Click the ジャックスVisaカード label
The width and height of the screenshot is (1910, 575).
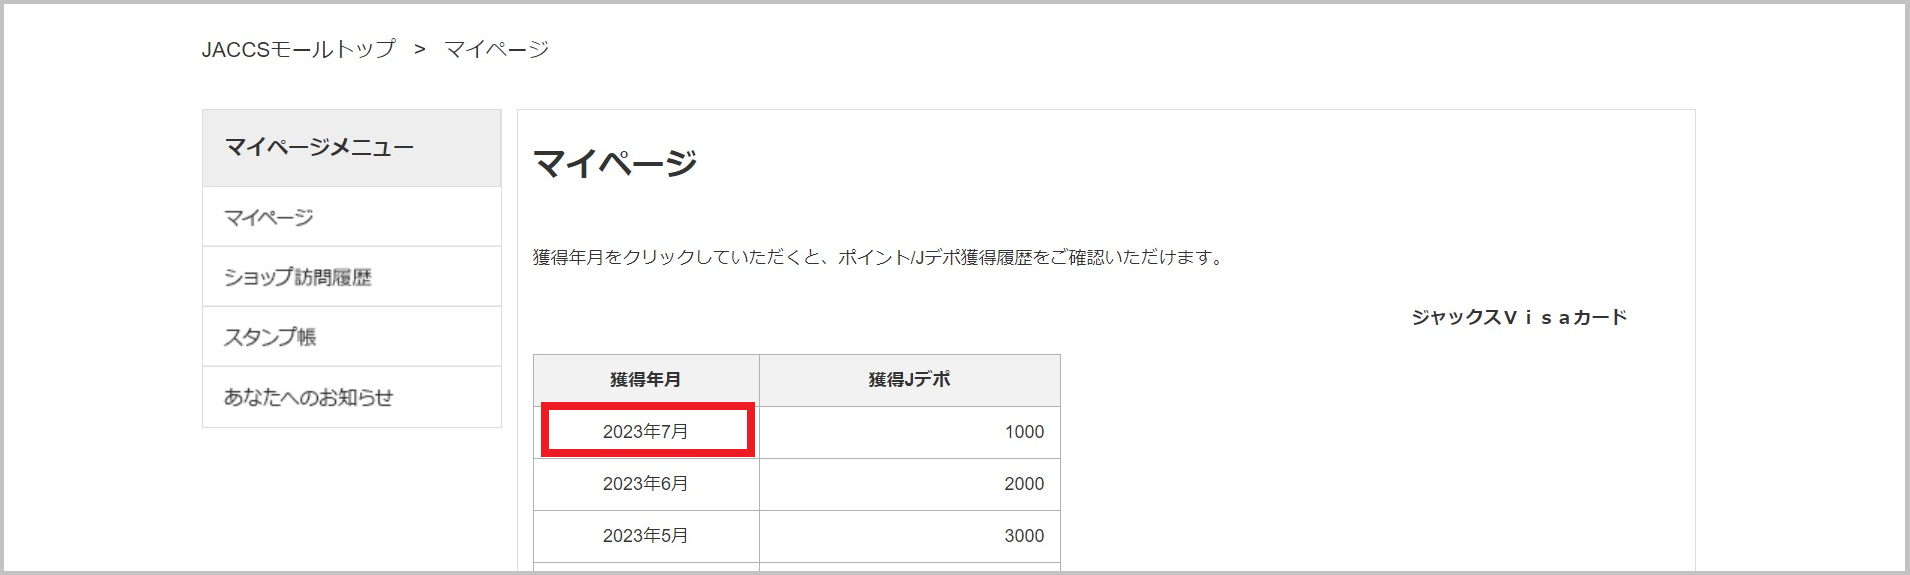(x=1519, y=317)
